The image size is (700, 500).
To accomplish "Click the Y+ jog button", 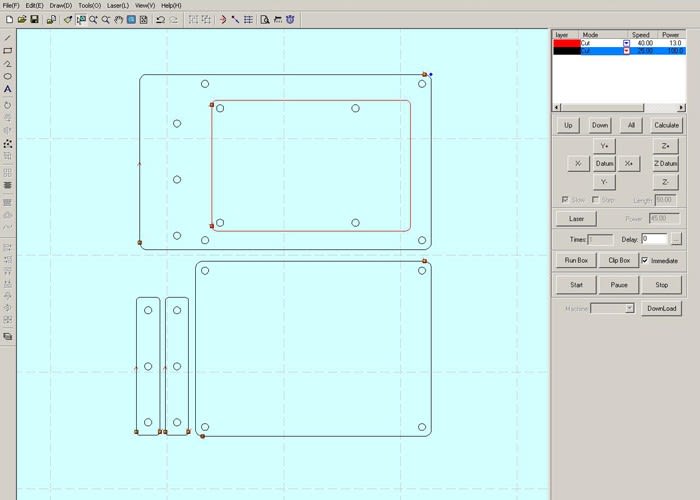I will pyautogui.click(x=604, y=146).
